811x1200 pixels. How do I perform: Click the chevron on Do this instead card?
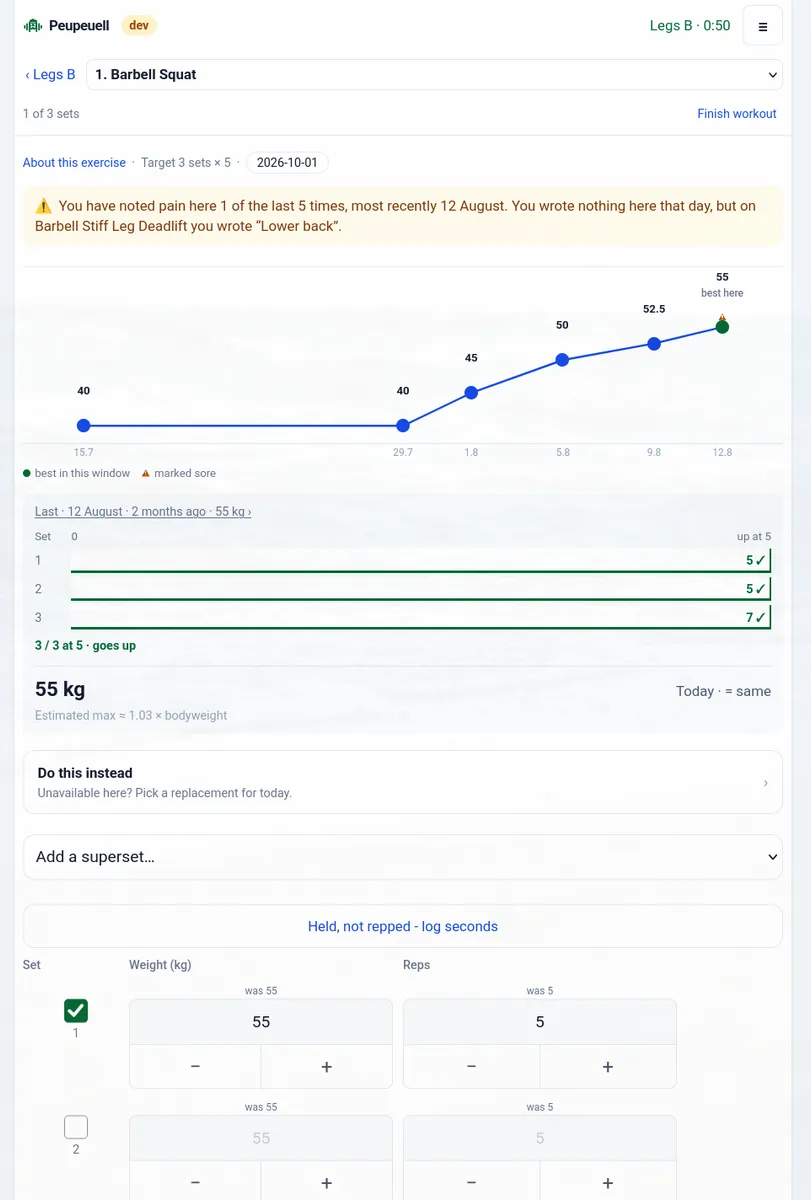click(766, 783)
